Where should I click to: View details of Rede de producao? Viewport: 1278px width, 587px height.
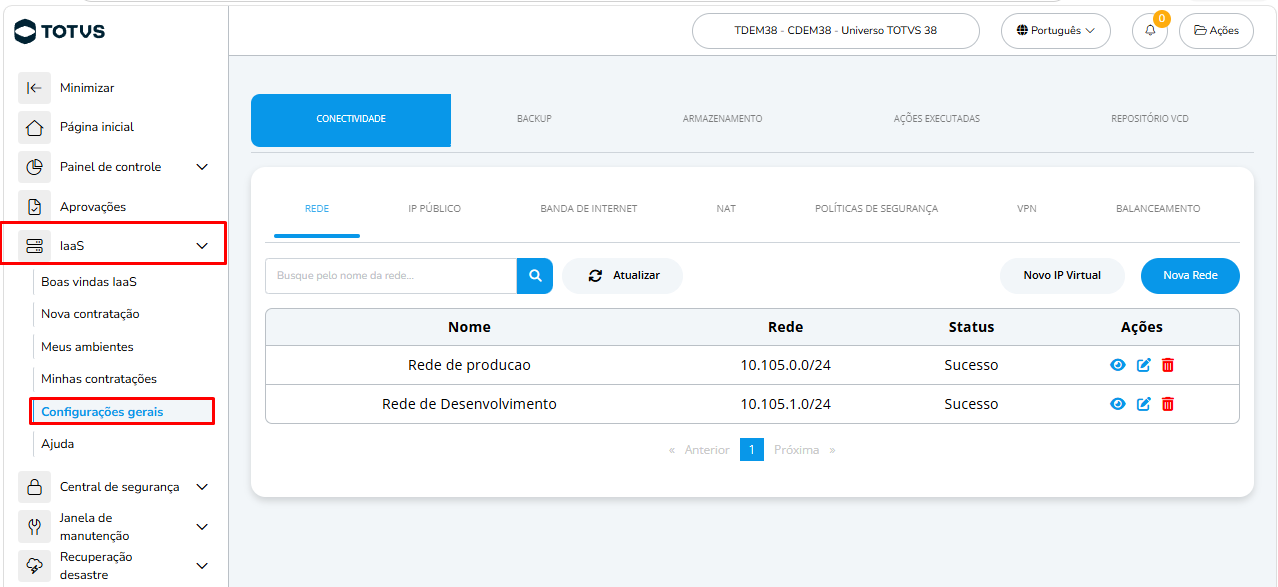(x=1118, y=365)
